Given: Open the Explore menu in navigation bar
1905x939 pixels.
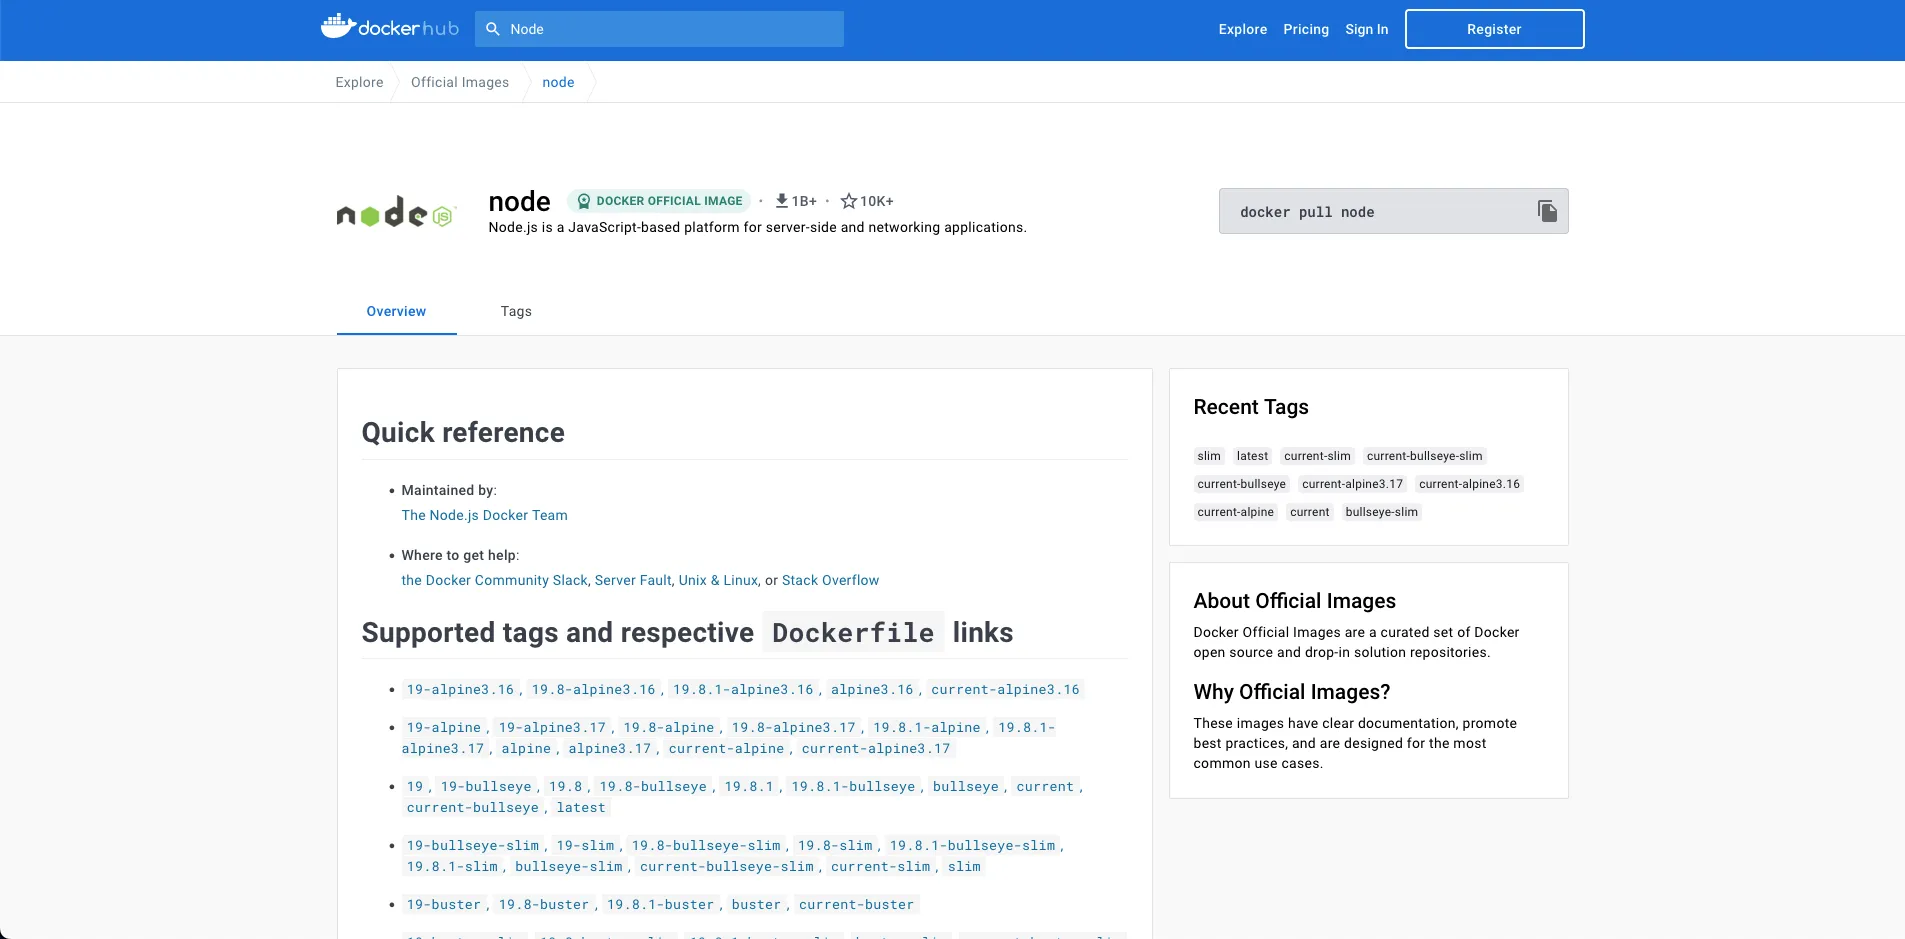Looking at the screenshot, I should [x=1243, y=29].
